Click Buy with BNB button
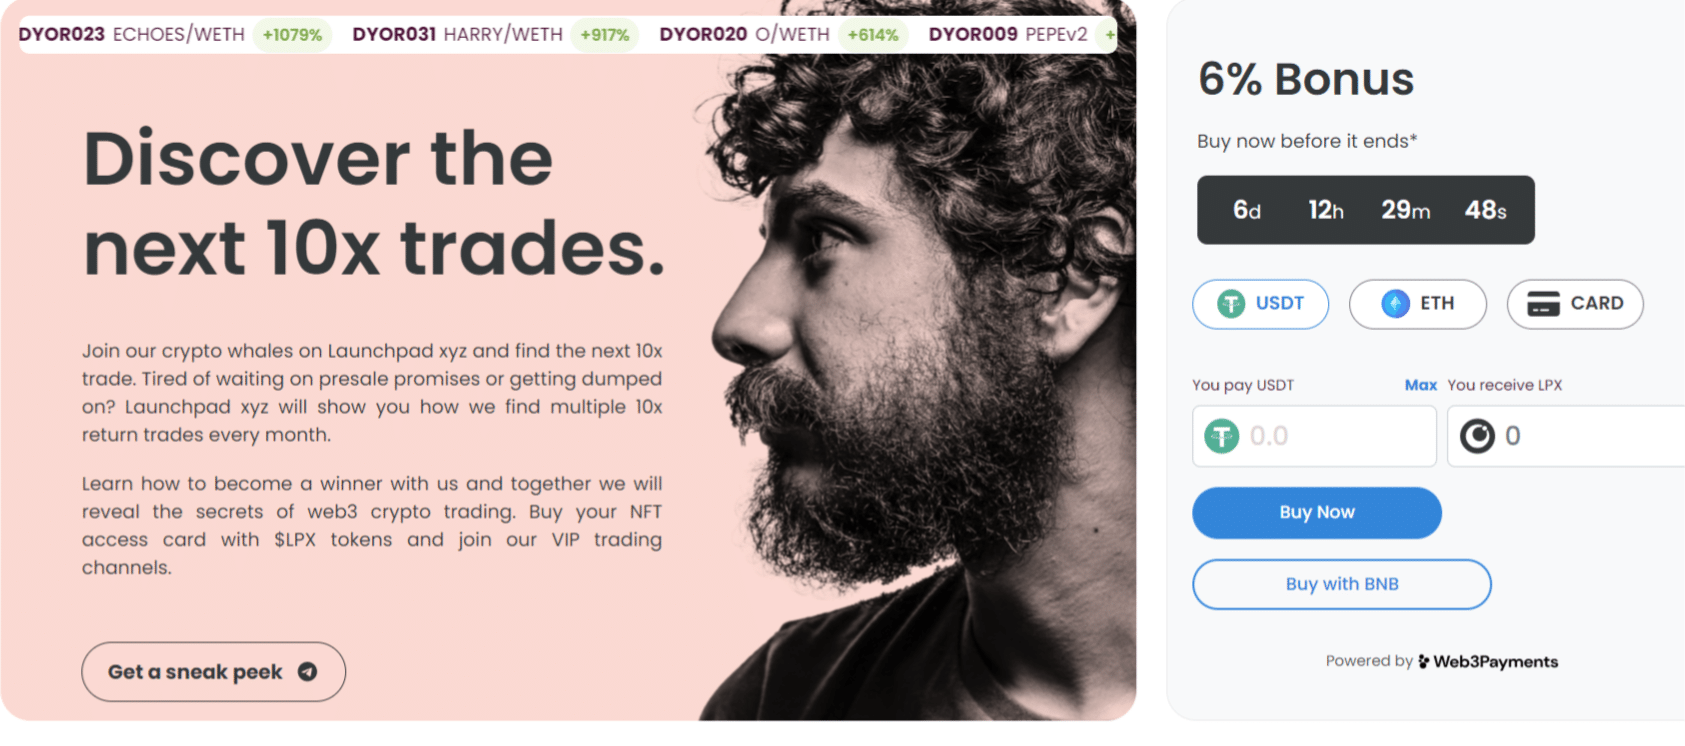The image size is (1685, 746). pos(1341,584)
